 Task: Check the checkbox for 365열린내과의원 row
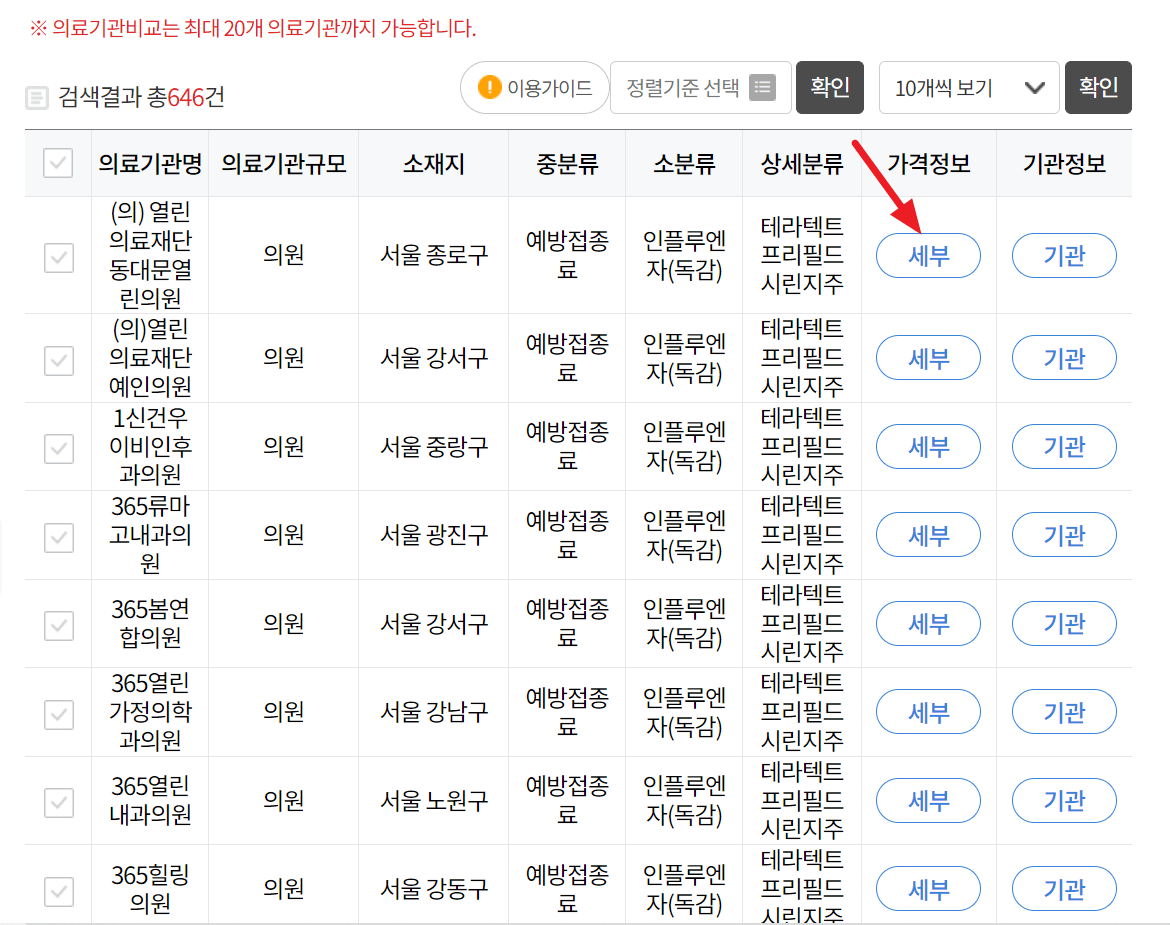pos(57,800)
